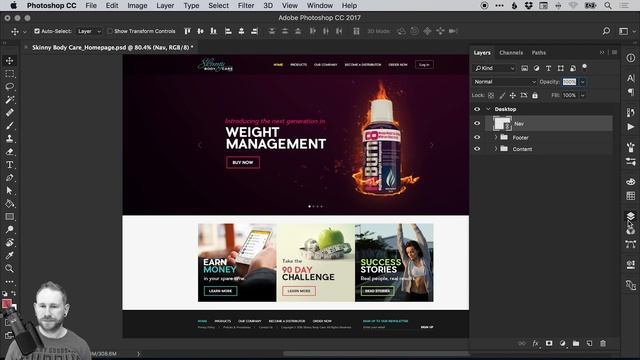
Task: Open the Kind filter dropdown
Action: tap(494, 68)
